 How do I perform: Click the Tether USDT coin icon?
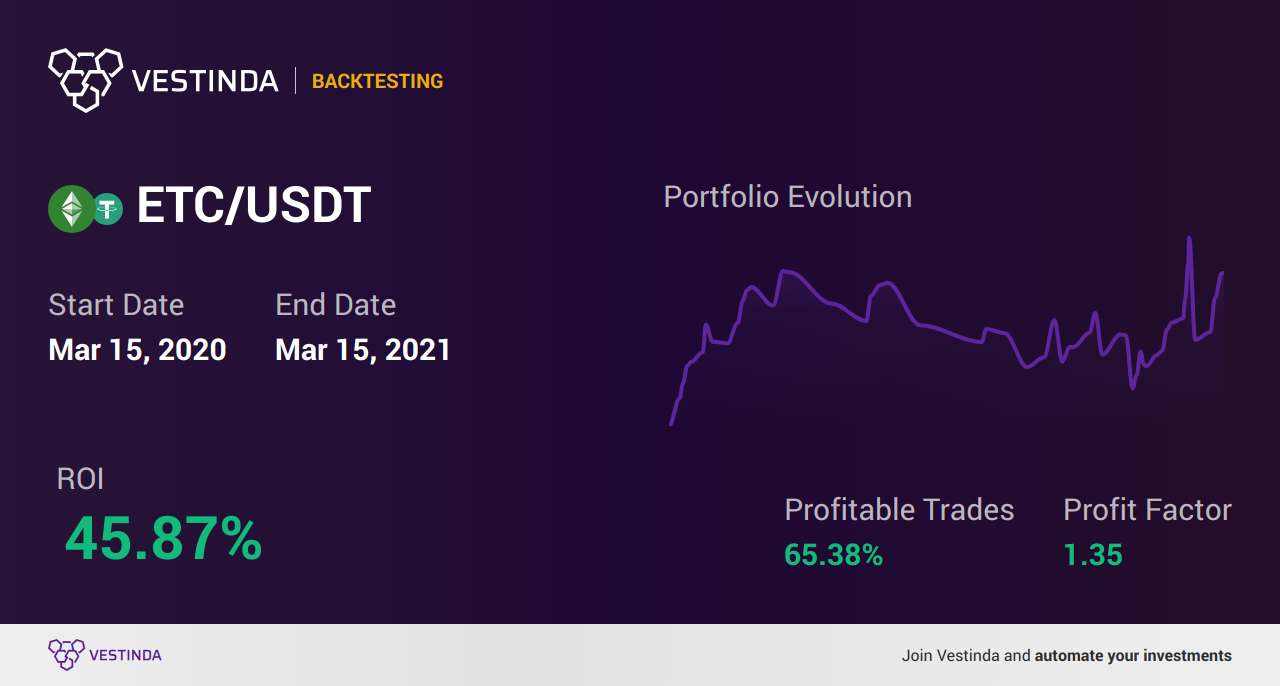(107, 209)
